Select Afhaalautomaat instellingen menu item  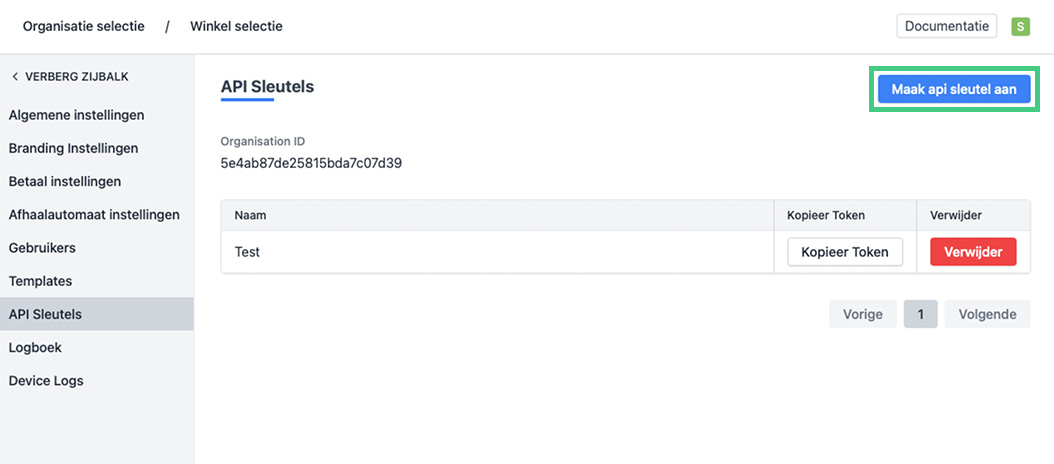[x=94, y=214]
